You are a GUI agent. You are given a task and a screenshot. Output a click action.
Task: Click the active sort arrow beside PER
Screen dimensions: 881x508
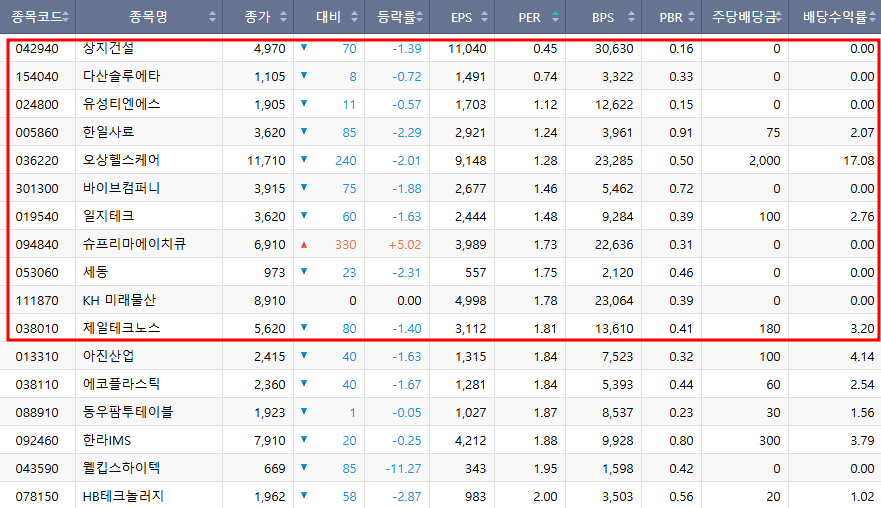555,17
